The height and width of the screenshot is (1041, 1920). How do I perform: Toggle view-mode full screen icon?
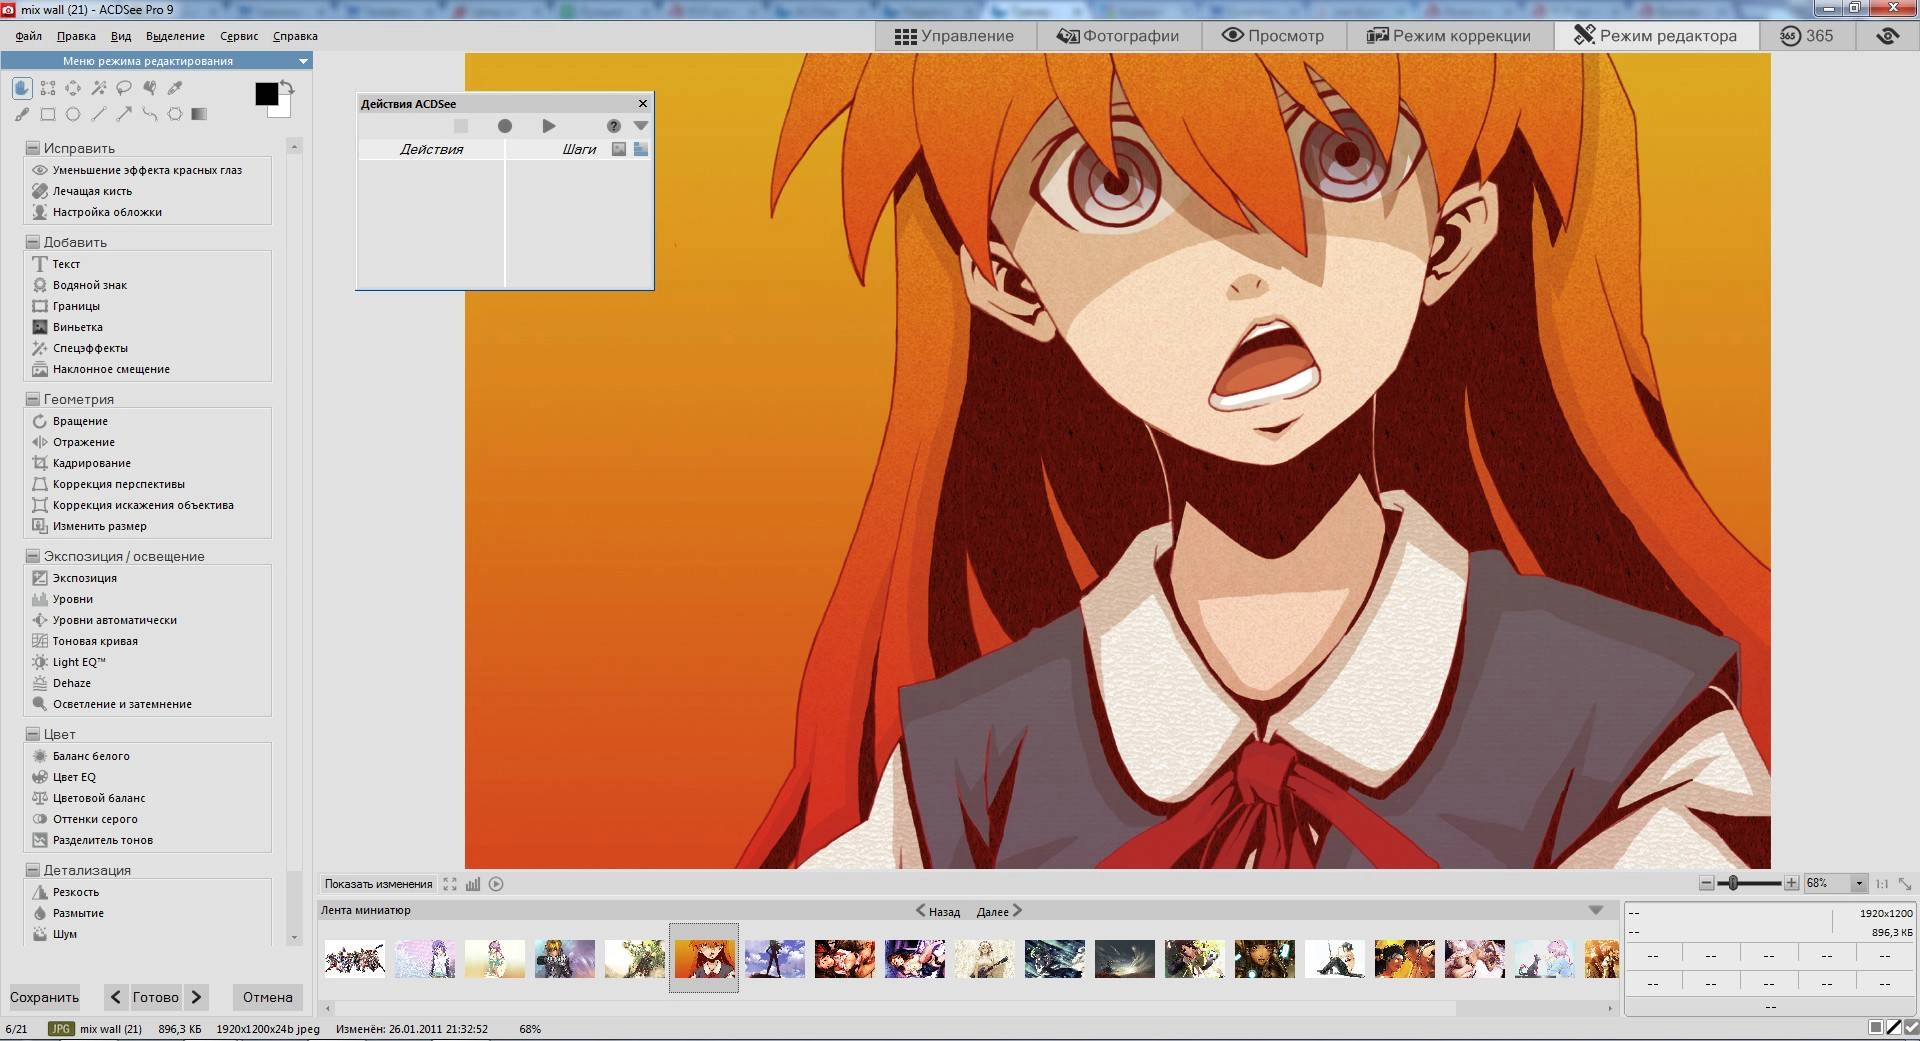click(450, 884)
